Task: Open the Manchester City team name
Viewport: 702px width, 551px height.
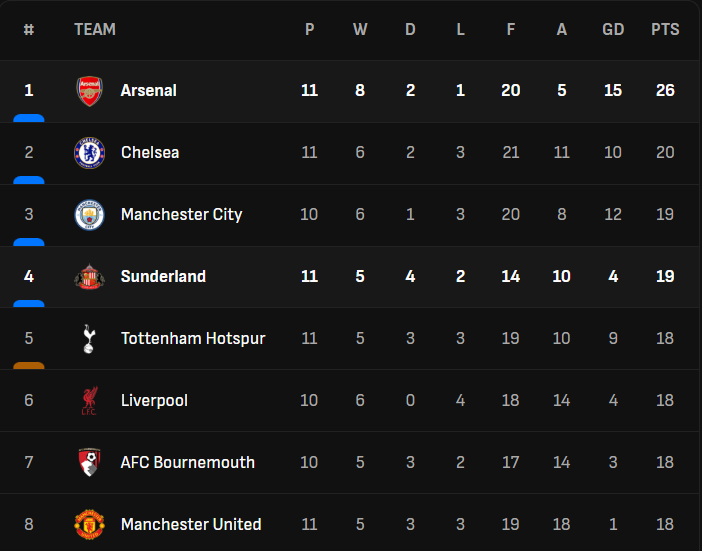Action: (181, 215)
